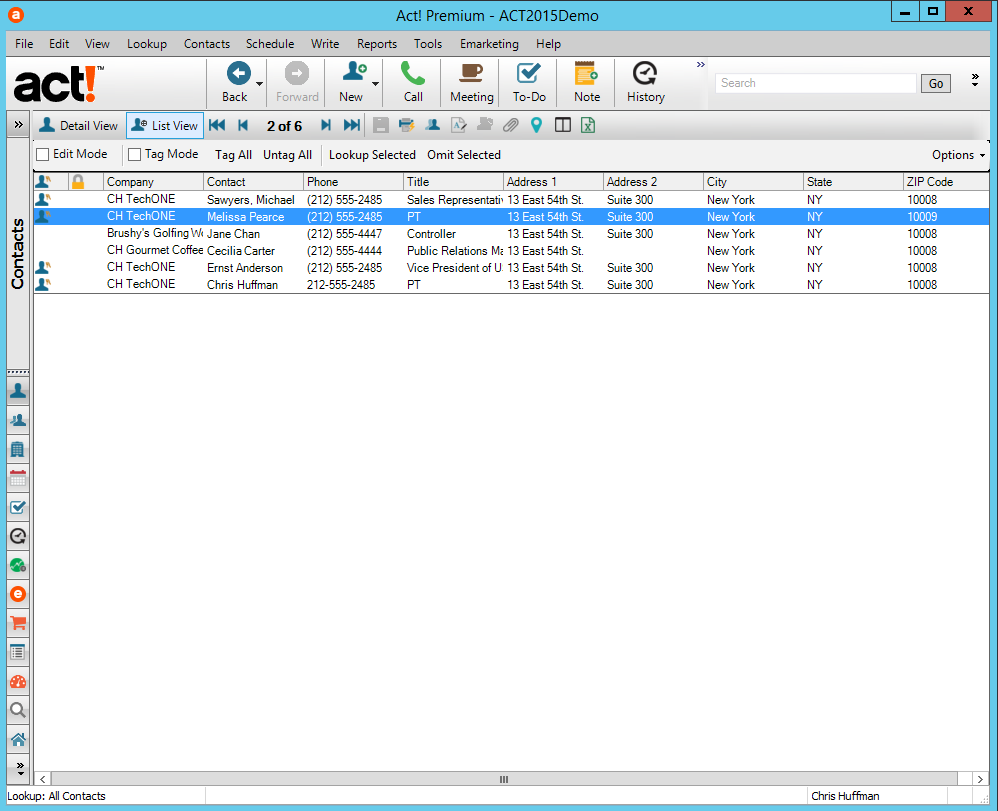
Task: Click the horizontal scrollbar thumb
Action: (x=503, y=779)
